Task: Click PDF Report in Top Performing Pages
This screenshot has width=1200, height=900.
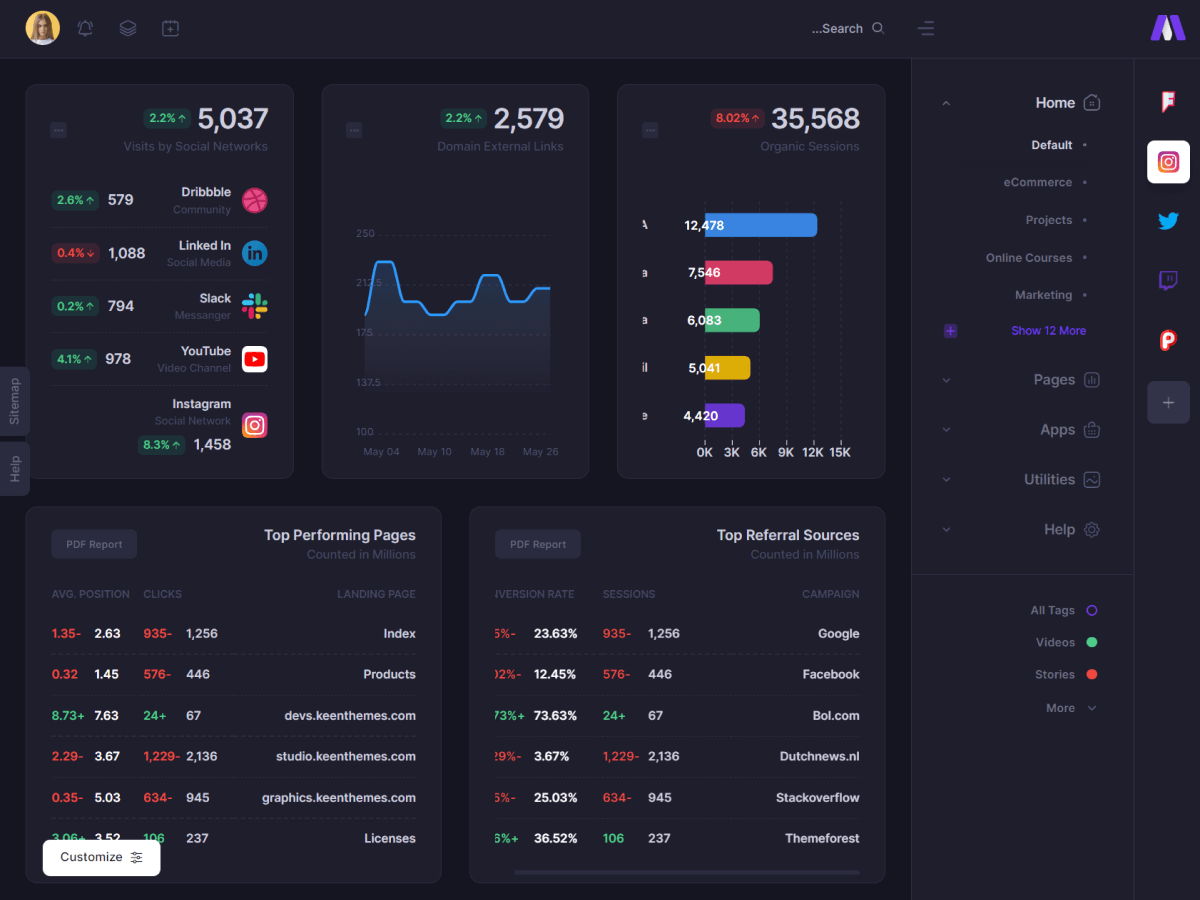Action: [94, 544]
